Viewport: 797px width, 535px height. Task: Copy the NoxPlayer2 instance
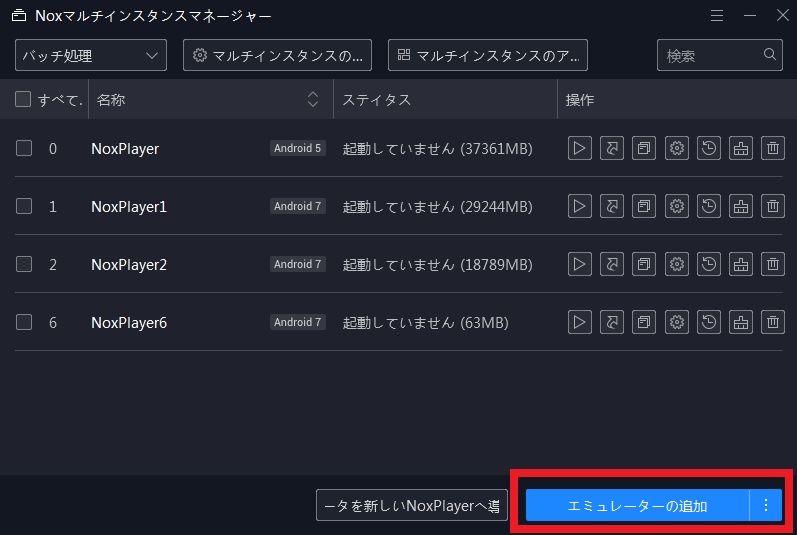coord(644,264)
